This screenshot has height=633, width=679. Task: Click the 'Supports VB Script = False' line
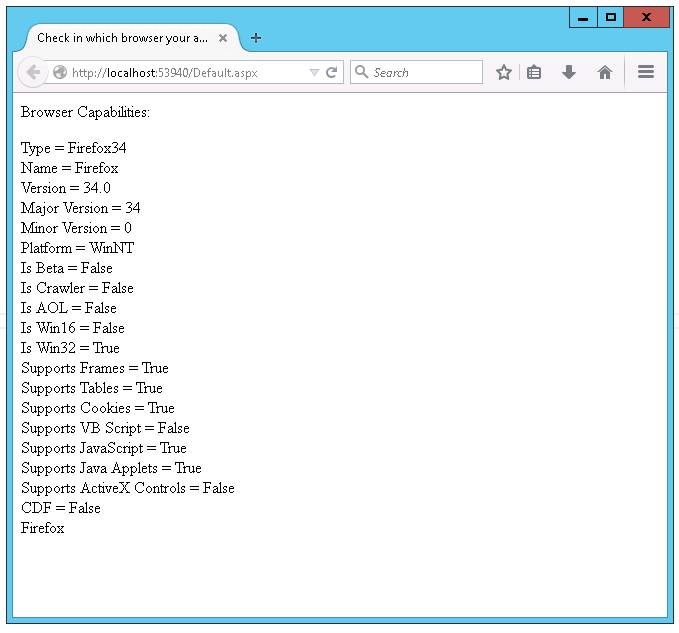coord(105,429)
